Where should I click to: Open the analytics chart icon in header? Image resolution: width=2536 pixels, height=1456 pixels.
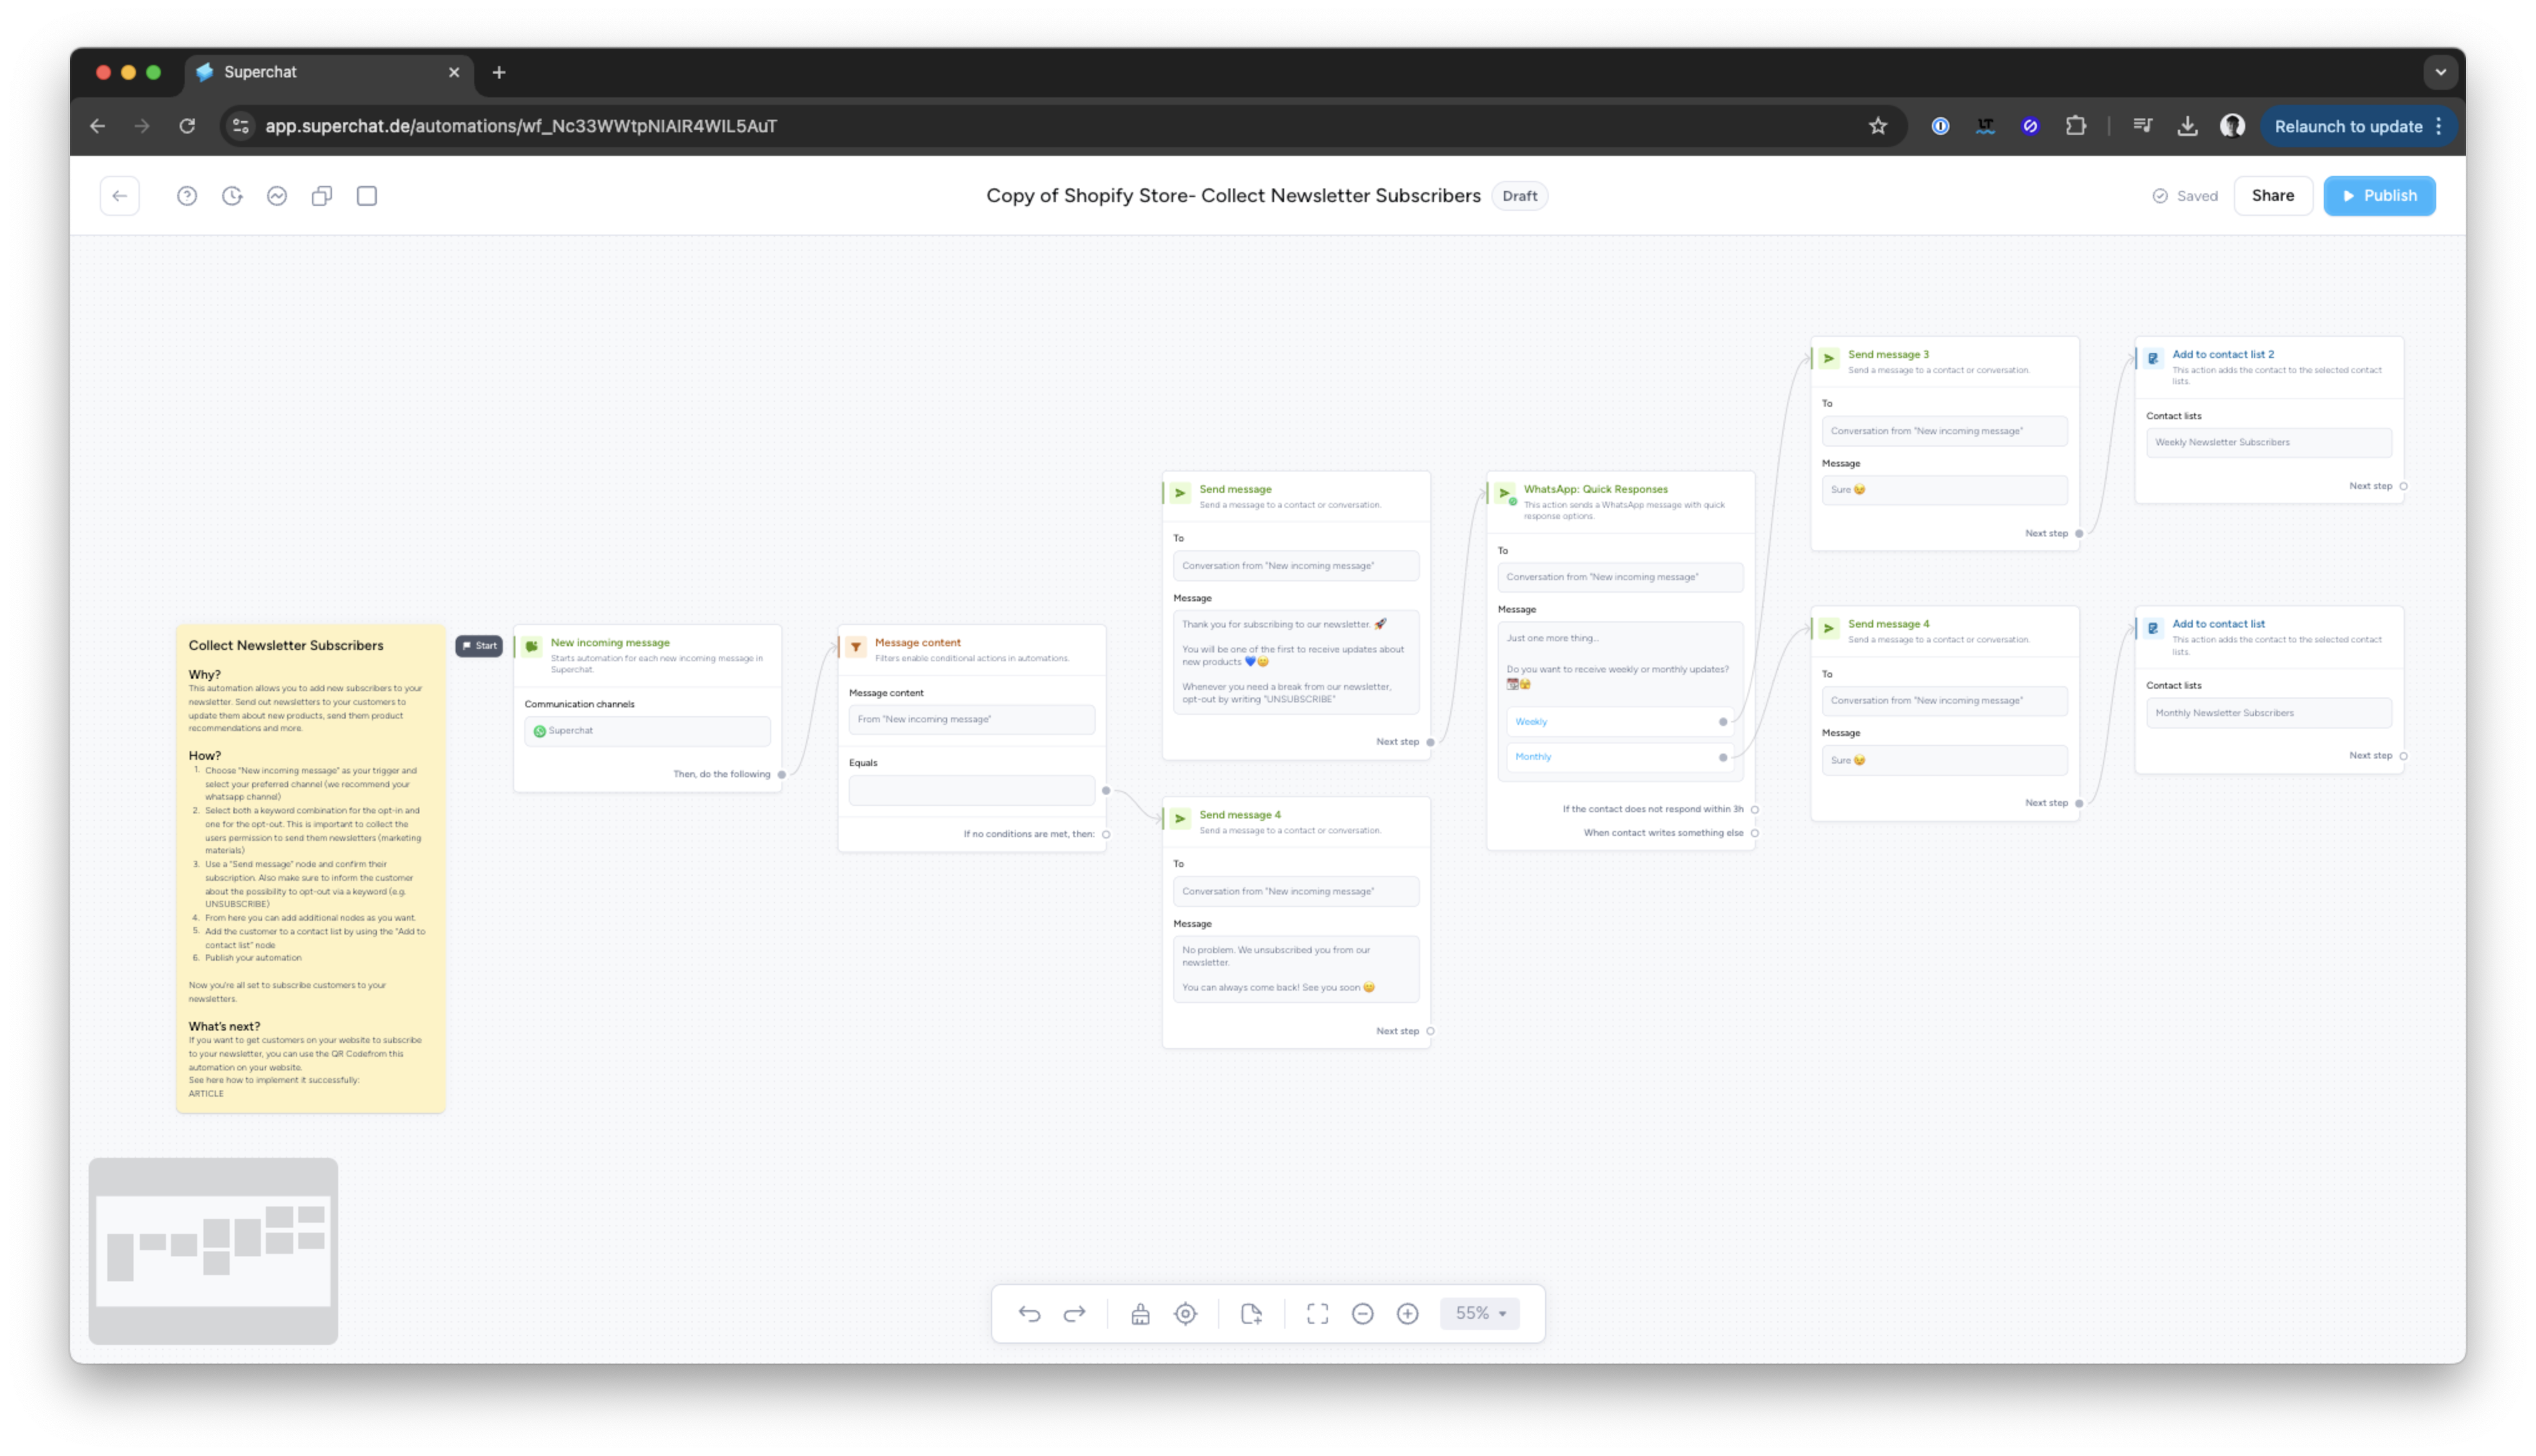(x=277, y=196)
